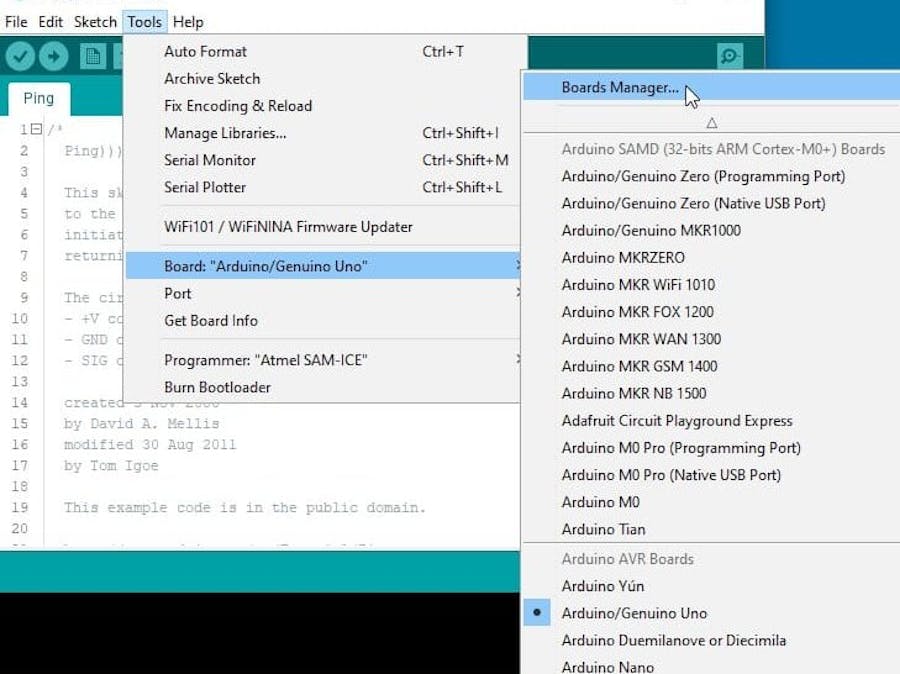Viewport: 900px width, 674px height.
Task: Open Serial Plotter menu entry
Action: [322, 187]
